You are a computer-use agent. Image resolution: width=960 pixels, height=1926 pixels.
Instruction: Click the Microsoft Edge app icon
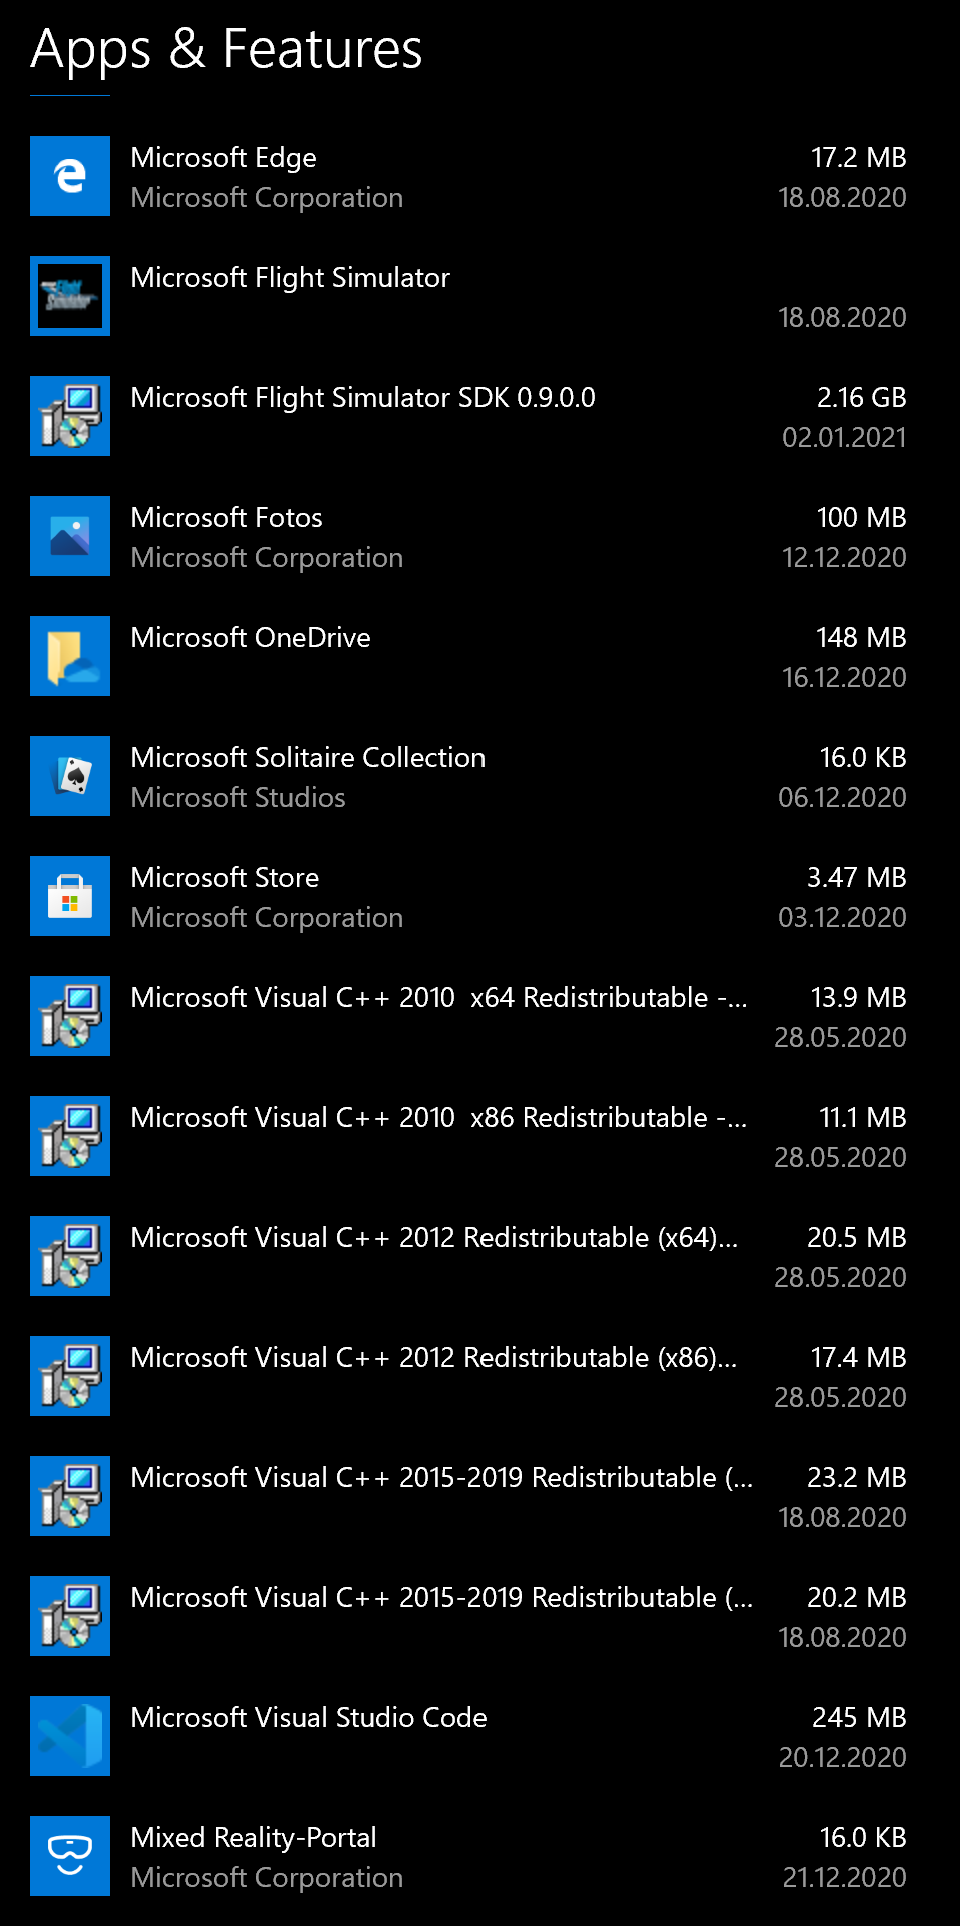[x=70, y=176]
